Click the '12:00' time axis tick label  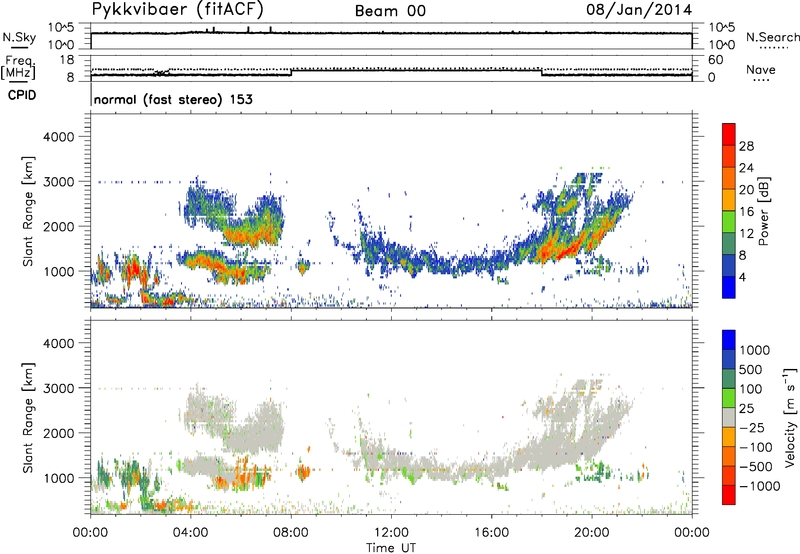(x=391, y=533)
